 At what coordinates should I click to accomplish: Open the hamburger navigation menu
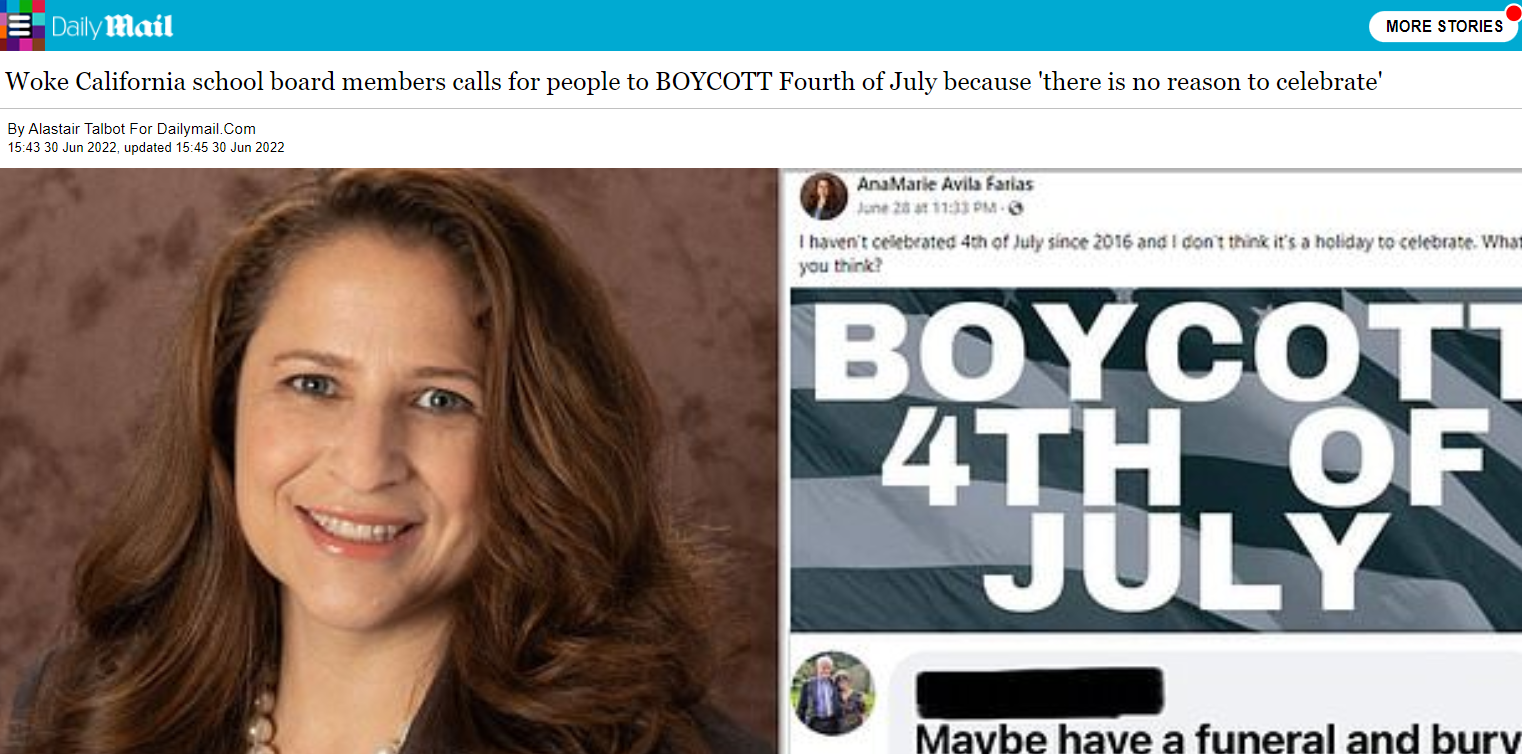pos(22,25)
